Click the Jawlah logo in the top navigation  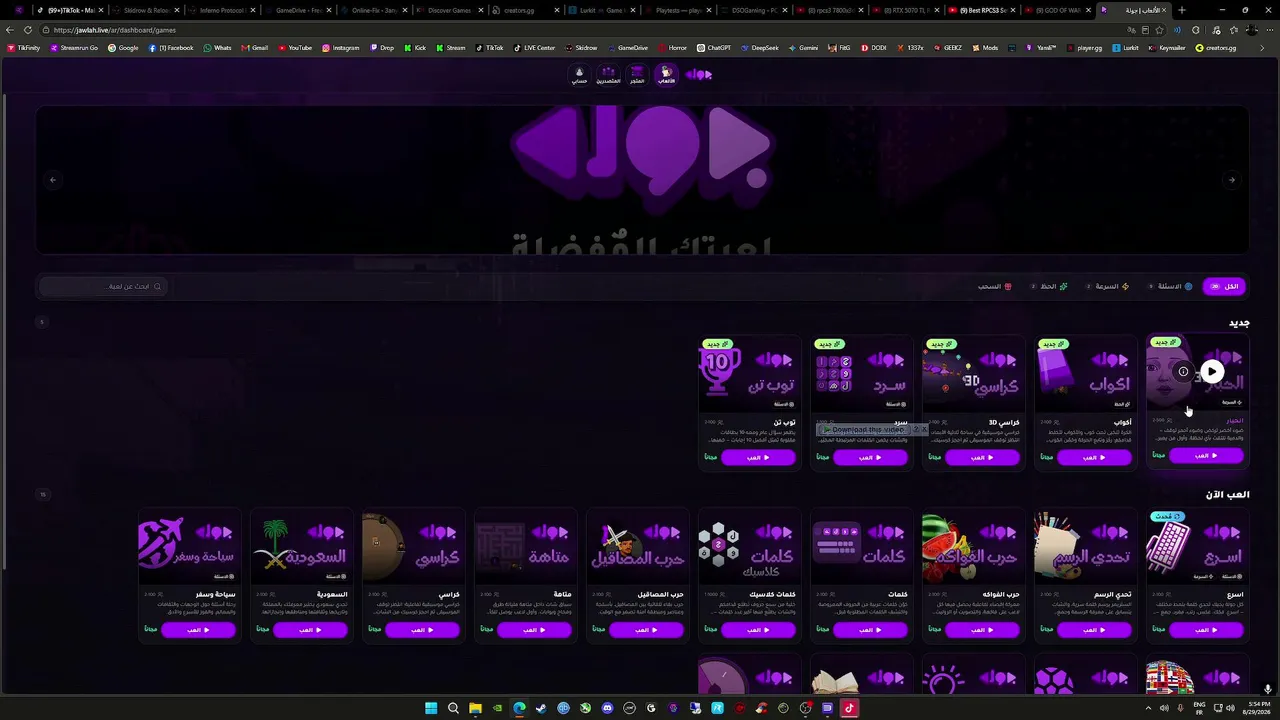(x=699, y=74)
